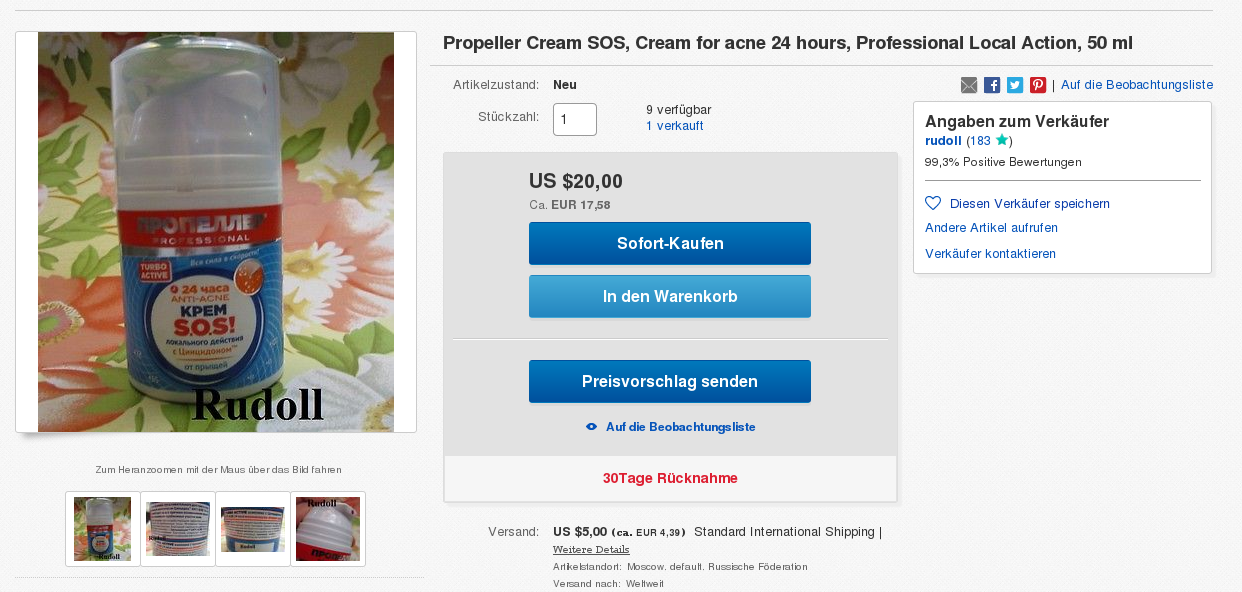Image resolution: width=1242 pixels, height=592 pixels.
Task: Add item with In den Warenkorb
Action: click(x=669, y=297)
